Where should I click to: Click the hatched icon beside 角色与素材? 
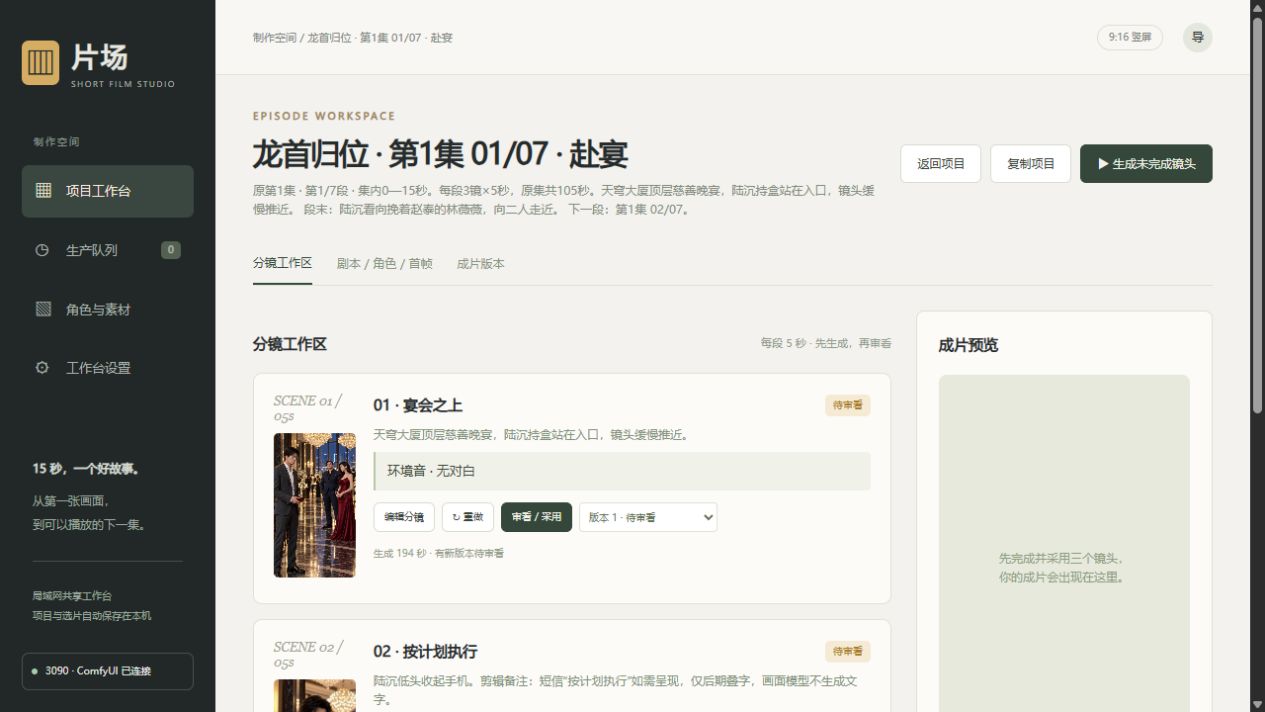[43, 309]
